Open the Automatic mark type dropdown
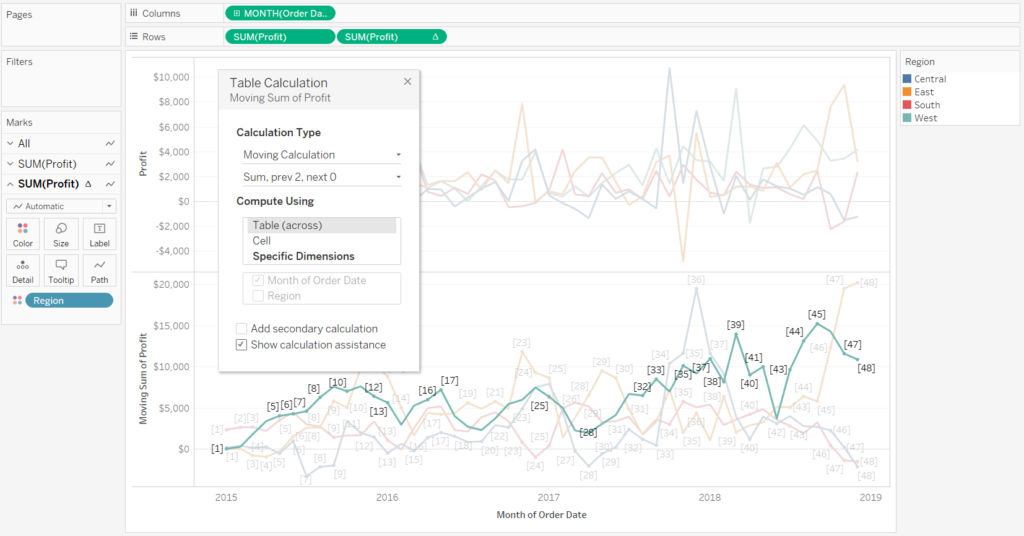 pos(61,206)
